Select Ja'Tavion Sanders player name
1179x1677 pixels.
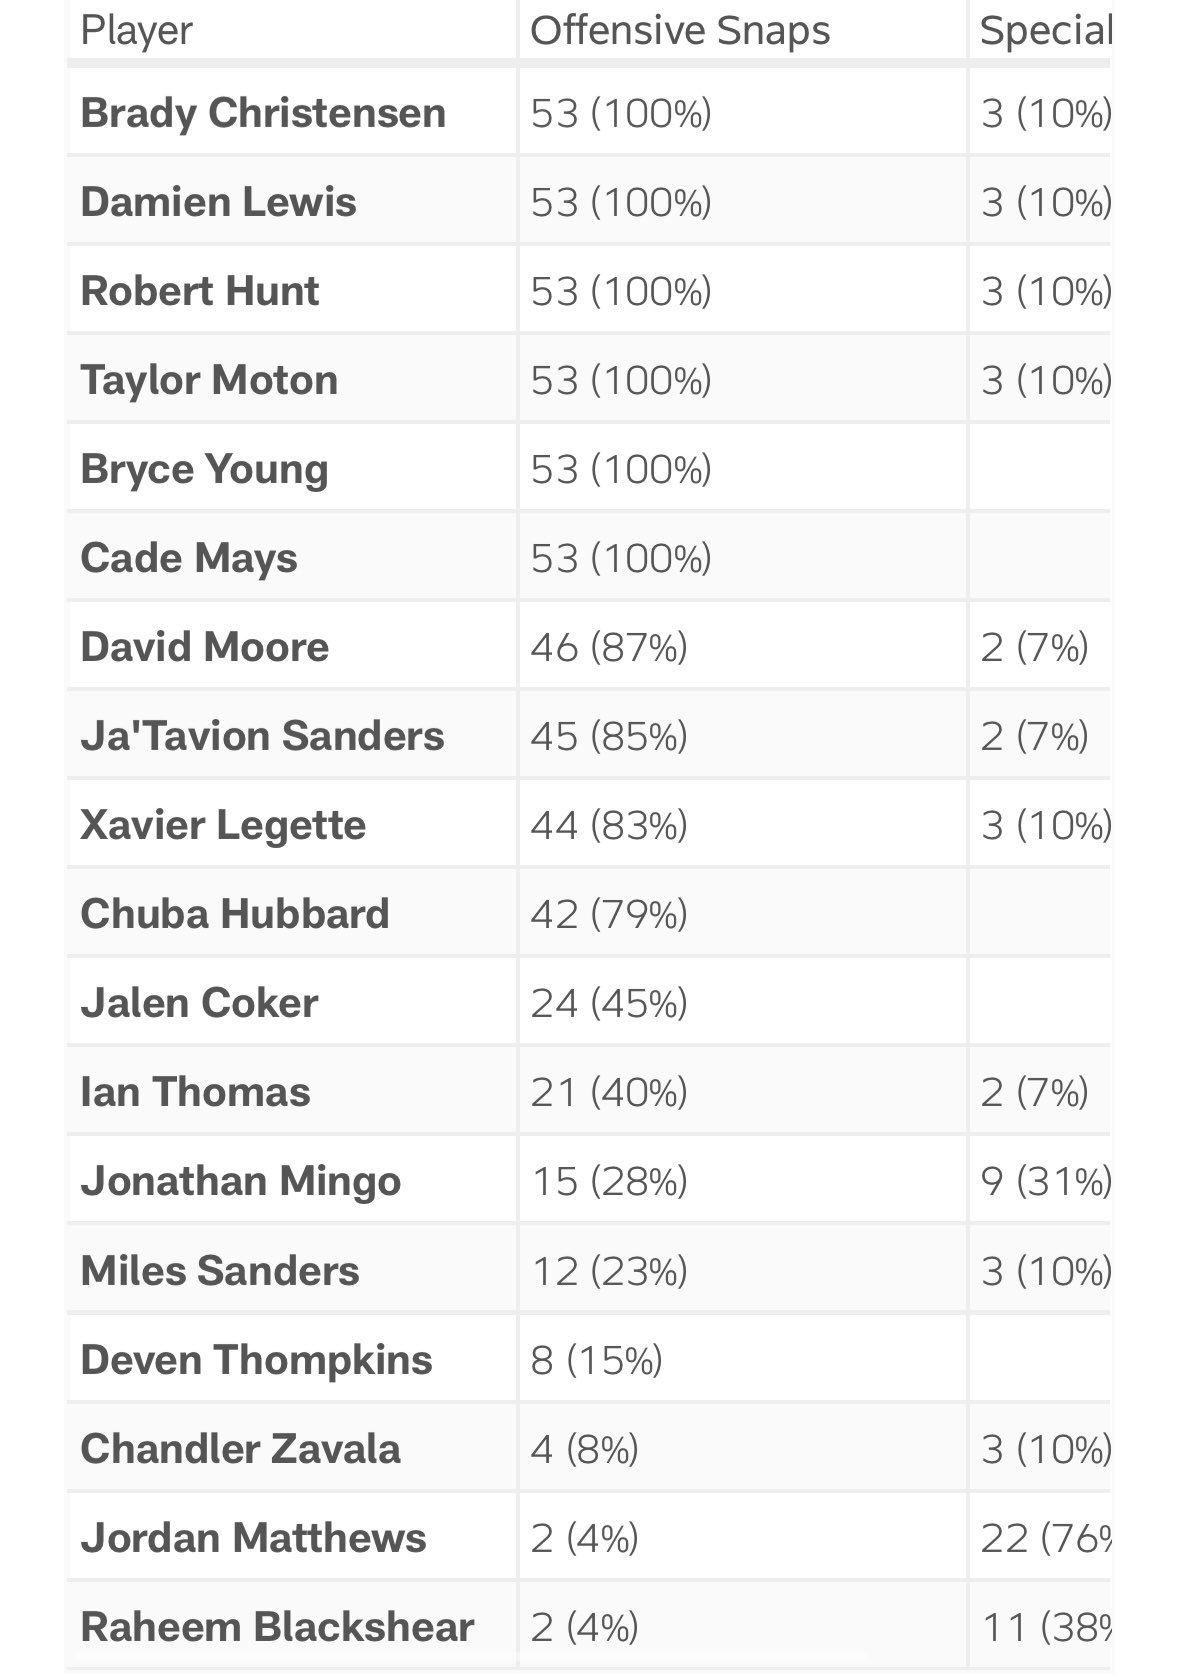point(262,735)
